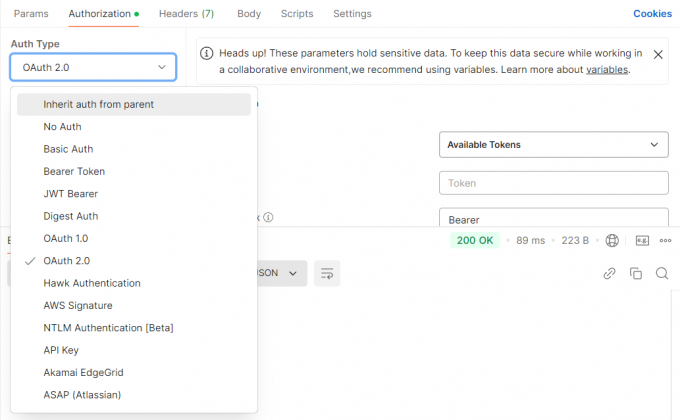Expand the JSON format dropdown
The width and height of the screenshot is (680, 420).
coord(282,273)
